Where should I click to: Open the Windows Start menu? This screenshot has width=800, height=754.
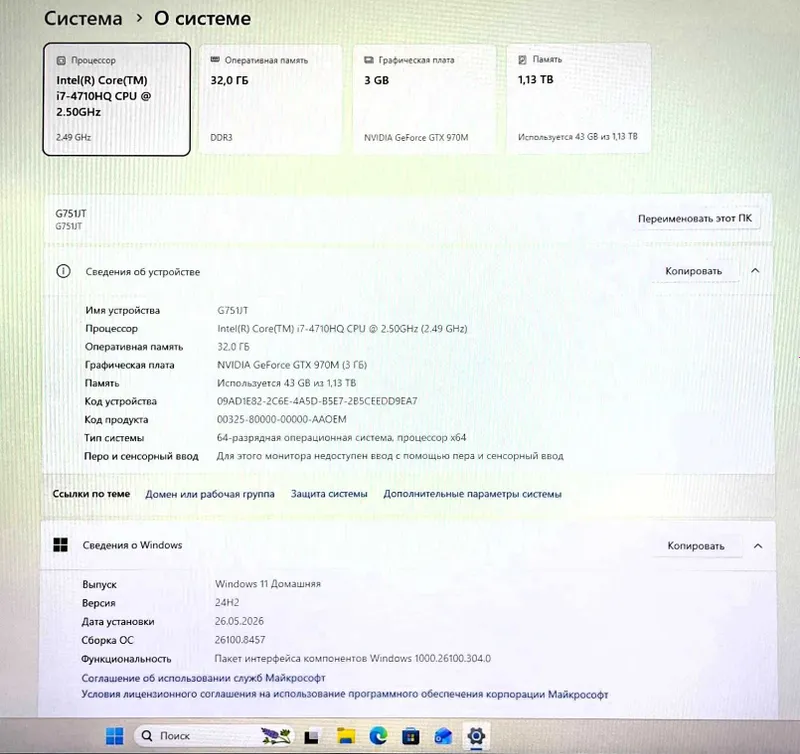(114, 736)
